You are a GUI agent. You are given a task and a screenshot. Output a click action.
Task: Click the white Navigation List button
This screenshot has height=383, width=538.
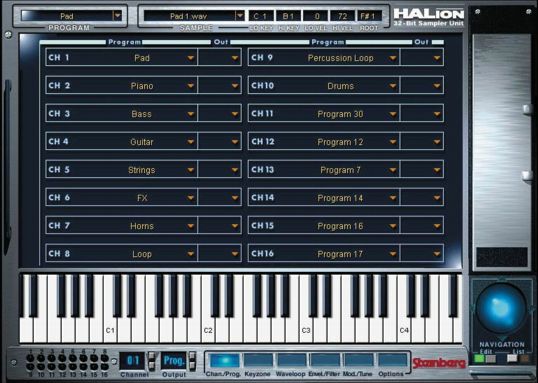pyautogui.click(x=512, y=359)
